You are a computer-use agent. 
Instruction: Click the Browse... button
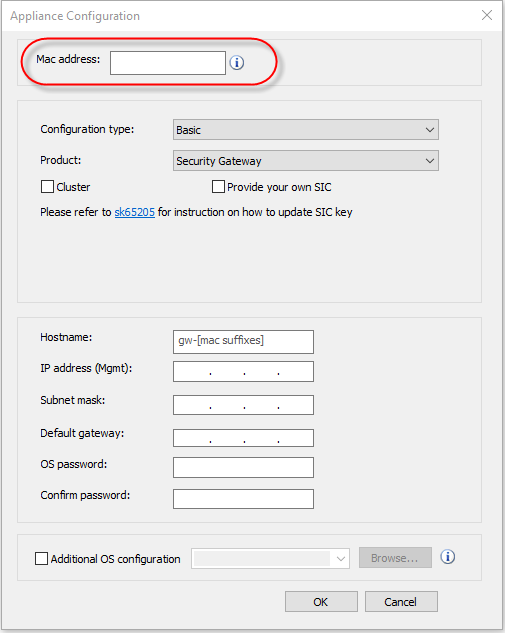(x=395, y=558)
